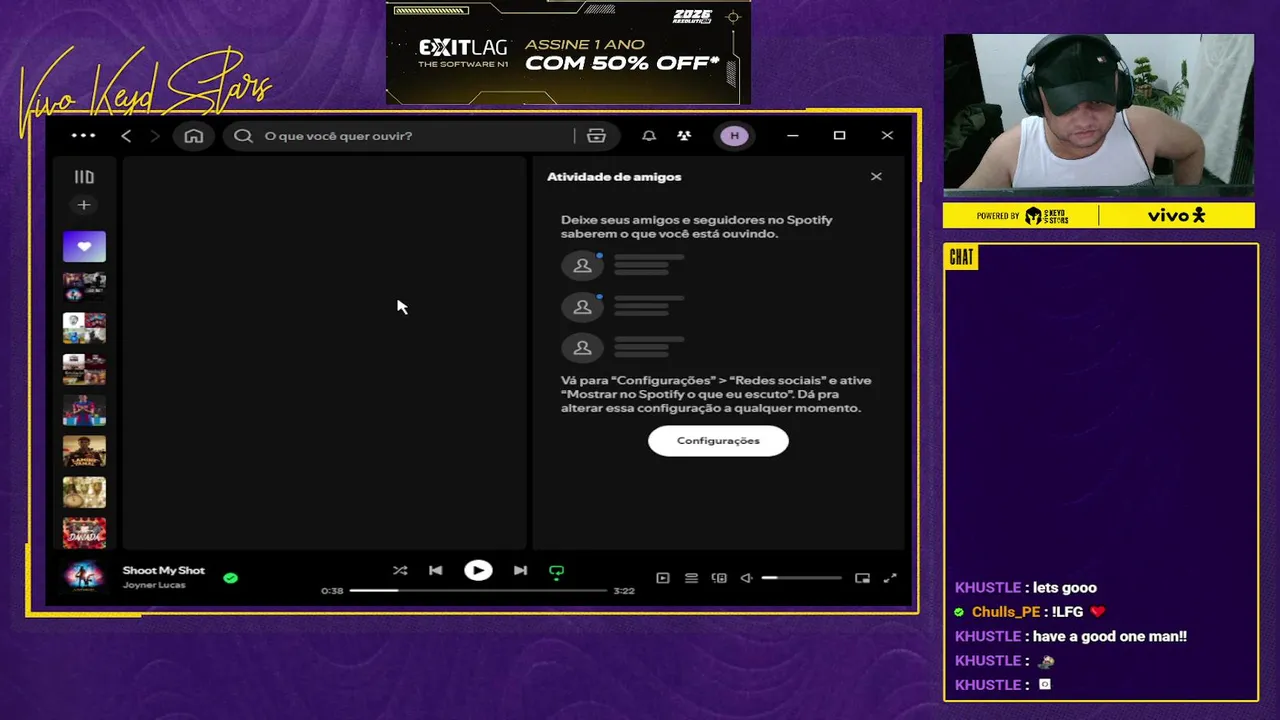Image resolution: width=1280 pixels, height=720 pixels.
Task: Seek on the song progress bar
Action: 478,591
